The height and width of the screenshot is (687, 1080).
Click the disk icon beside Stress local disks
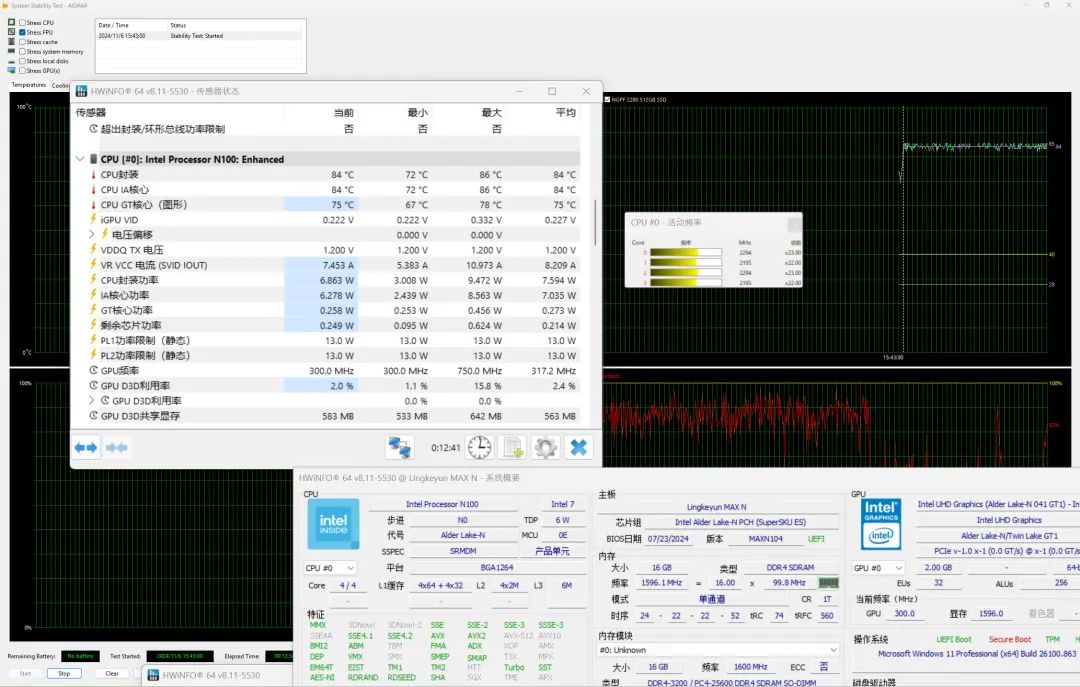11,61
